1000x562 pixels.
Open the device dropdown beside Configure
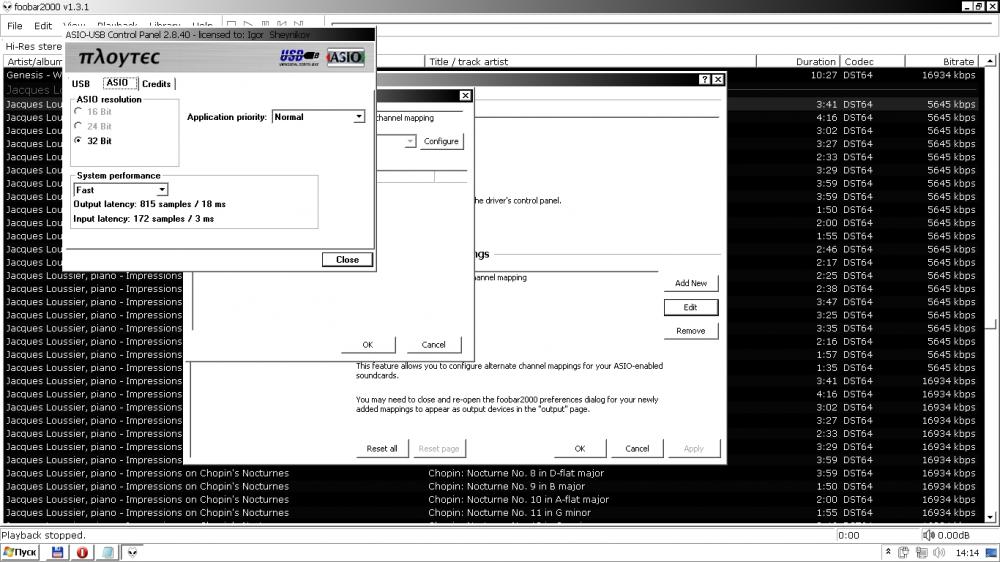pyautogui.click(x=410, y=142)
